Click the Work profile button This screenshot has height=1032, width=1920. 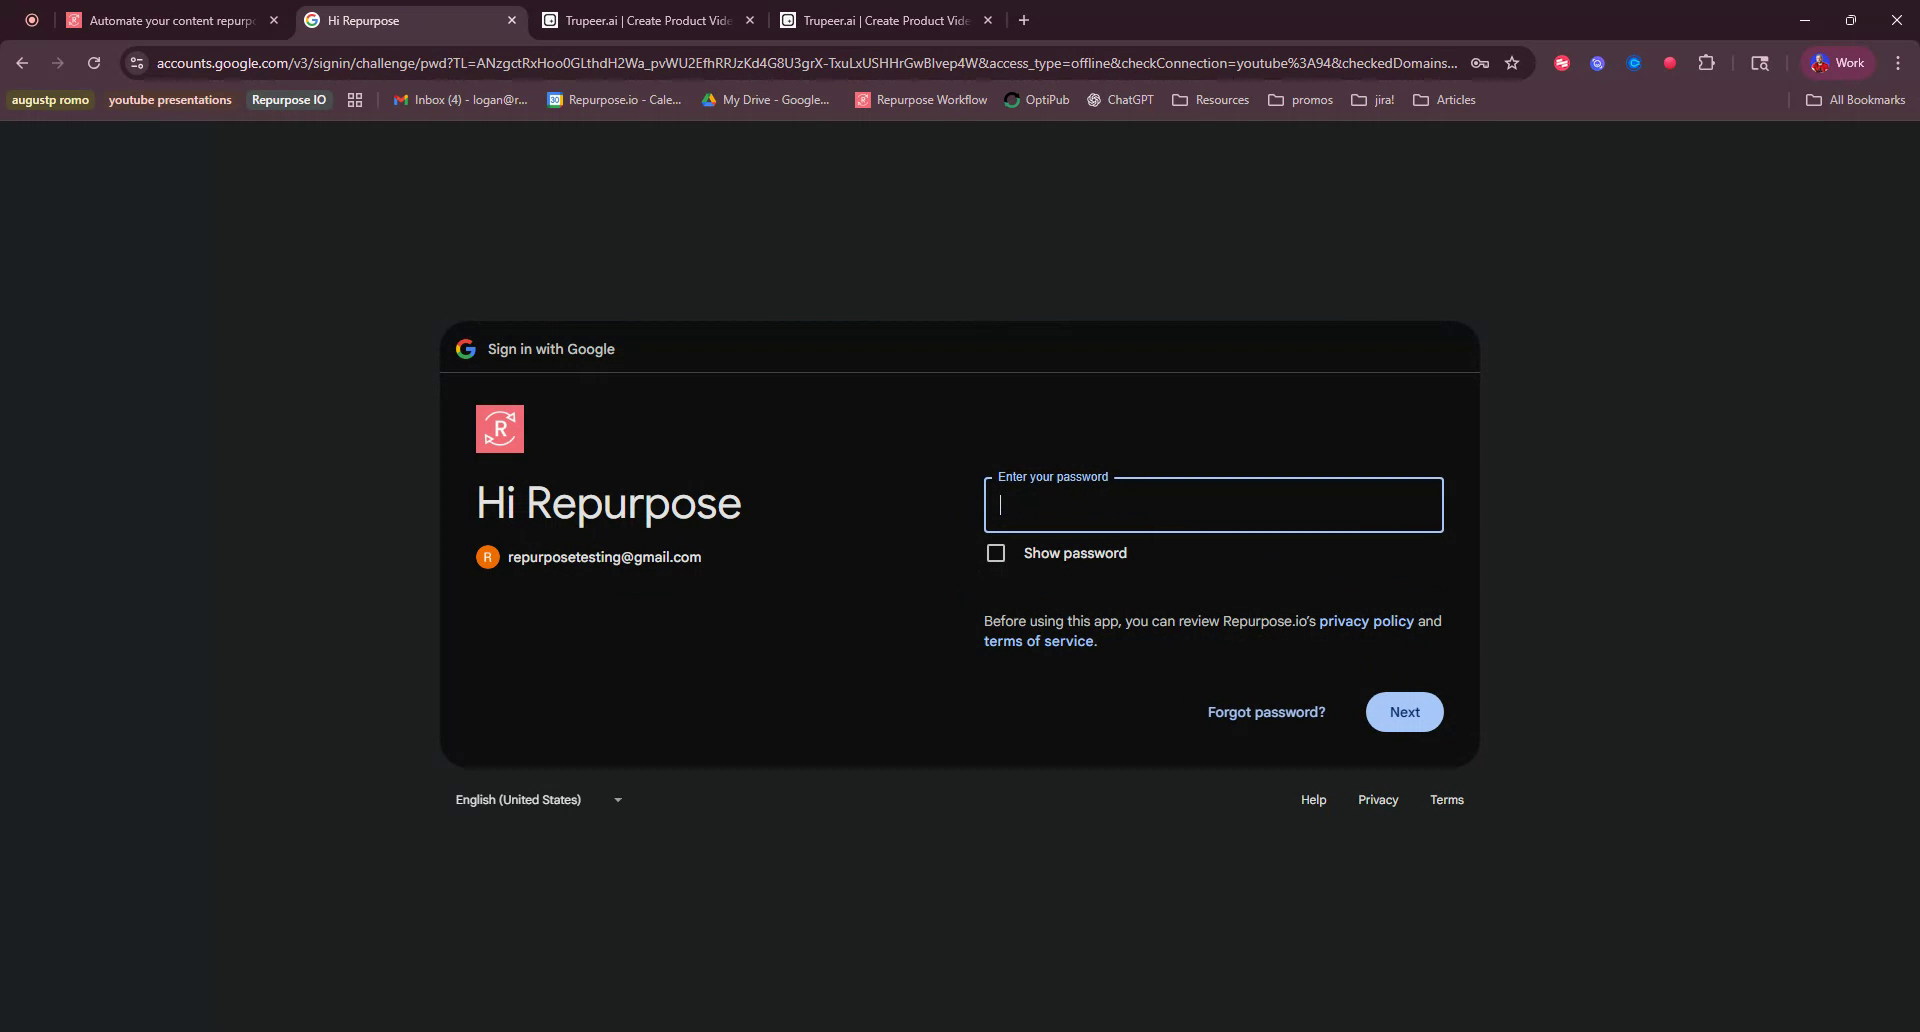tap(1837, 62)
